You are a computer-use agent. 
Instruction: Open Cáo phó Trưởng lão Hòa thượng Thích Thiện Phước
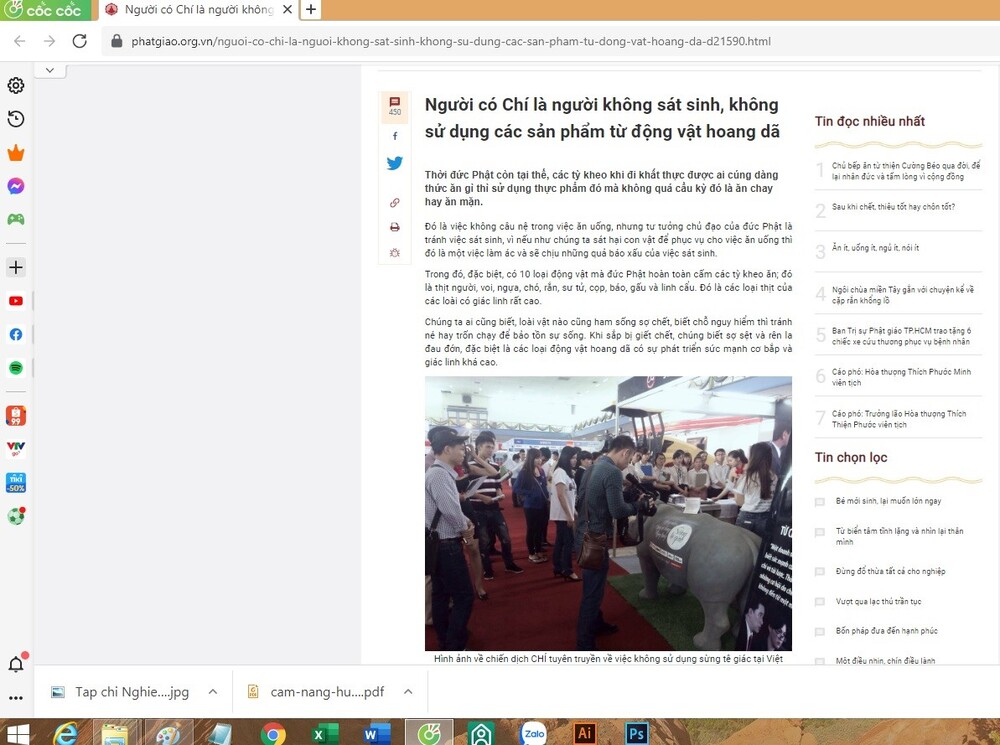pyautogui.click(x=899, y=419)
